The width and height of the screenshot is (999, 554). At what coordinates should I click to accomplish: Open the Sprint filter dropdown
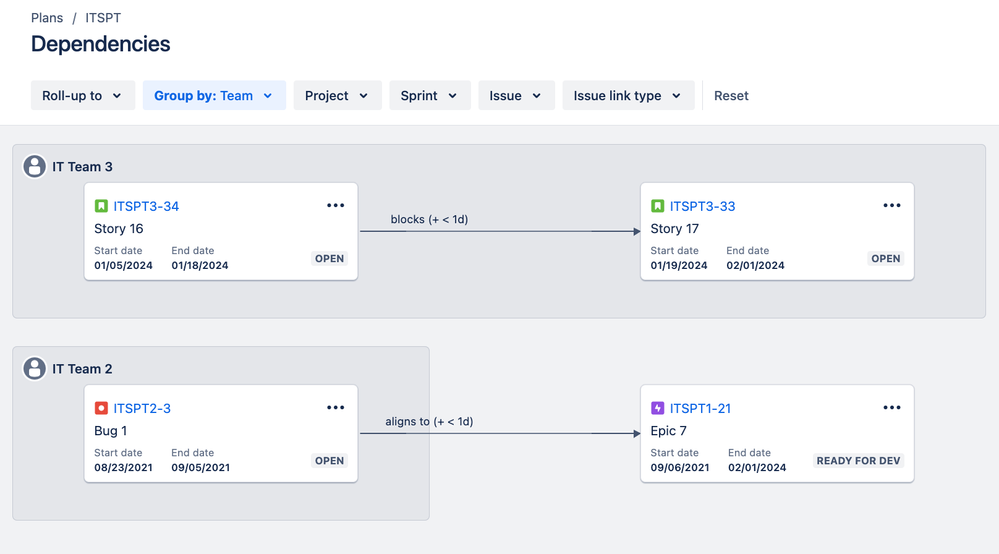429,96
